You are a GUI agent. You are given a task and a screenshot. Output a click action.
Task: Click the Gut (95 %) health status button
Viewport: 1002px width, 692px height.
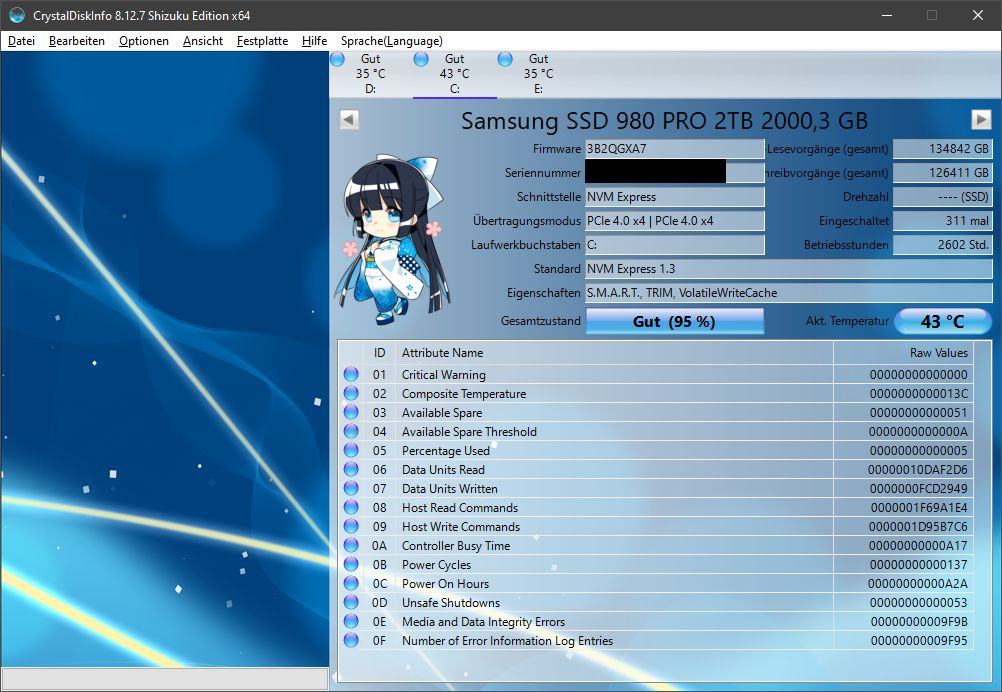click(674, 321)
